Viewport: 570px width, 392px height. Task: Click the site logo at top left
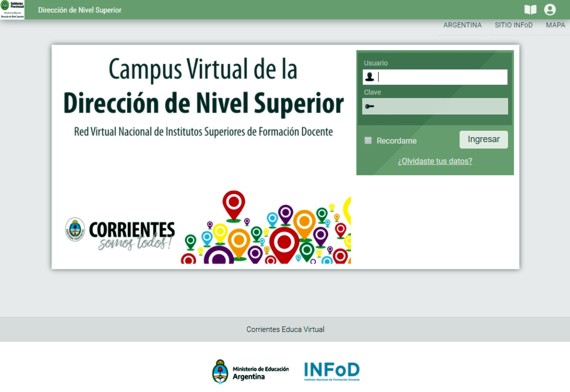pyautogui.click(x=12, y=9)
